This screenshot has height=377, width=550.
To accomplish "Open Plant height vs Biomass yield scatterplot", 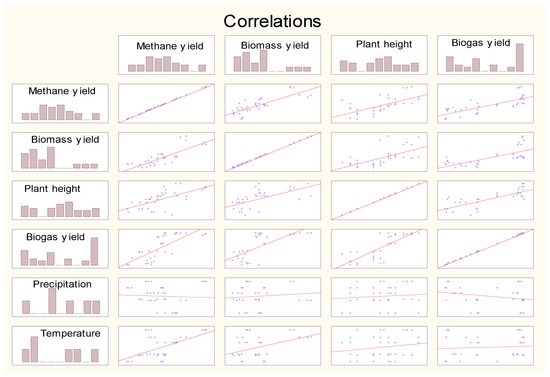I will pyautogui.click(x=273, y=200).
